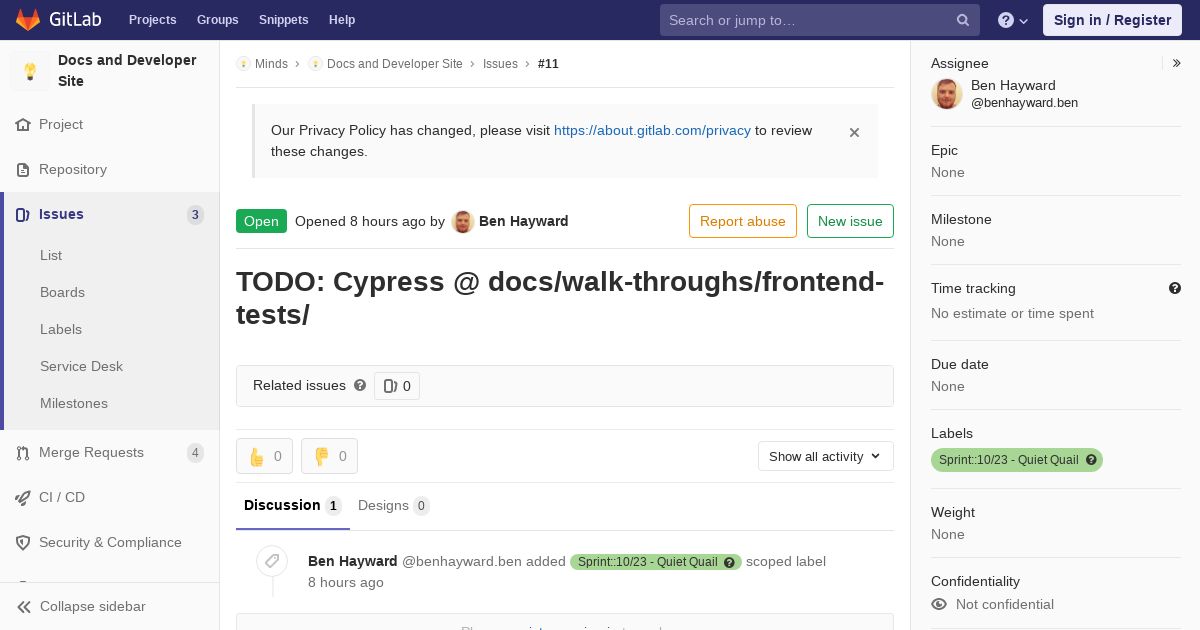Click the Sign in / Register button
Screen dimensions: 1200x630
click(1112, 20)
